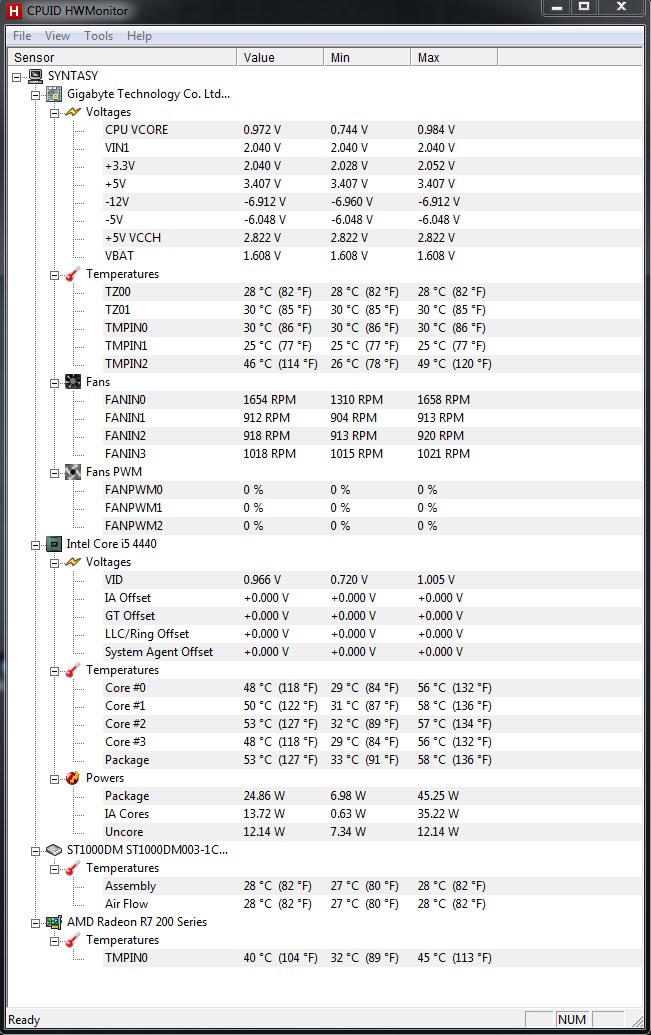Click the CPU Powers flame icon
This screenshot has width=651, height=1035.
73,778
